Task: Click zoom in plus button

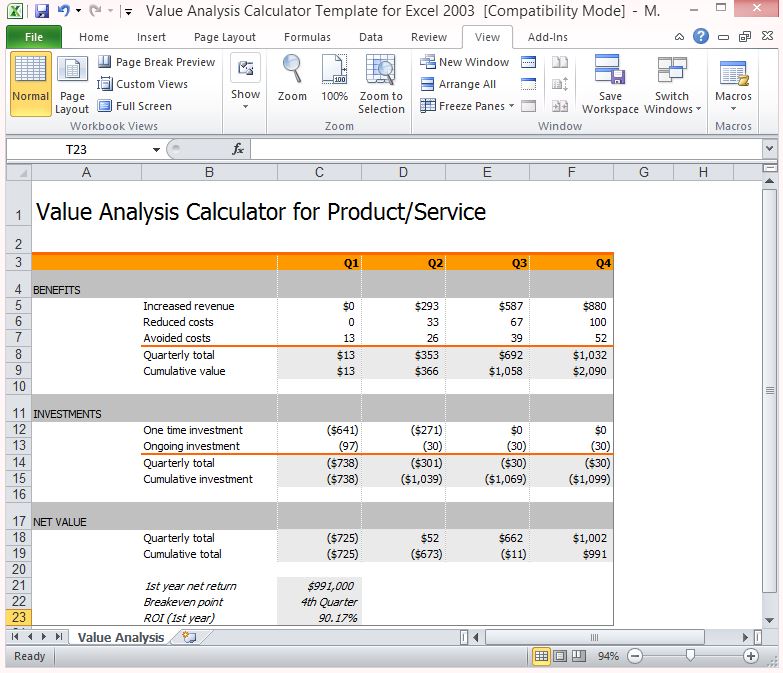Action: click(751, 656)
